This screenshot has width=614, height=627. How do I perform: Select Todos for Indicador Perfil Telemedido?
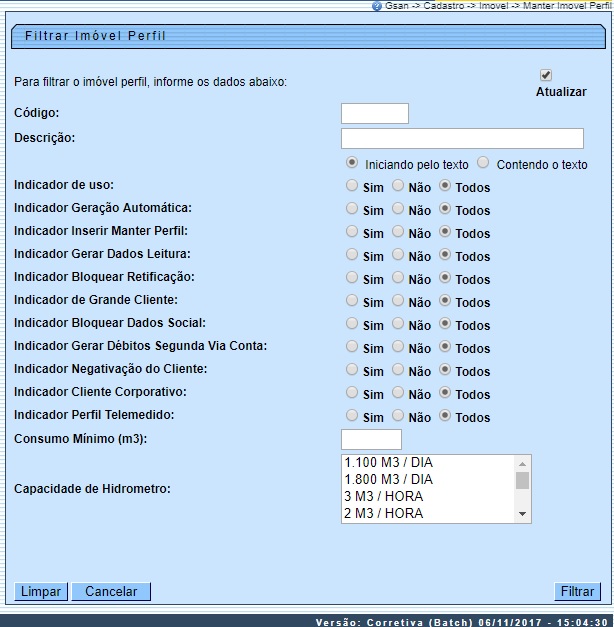[445, 415]
